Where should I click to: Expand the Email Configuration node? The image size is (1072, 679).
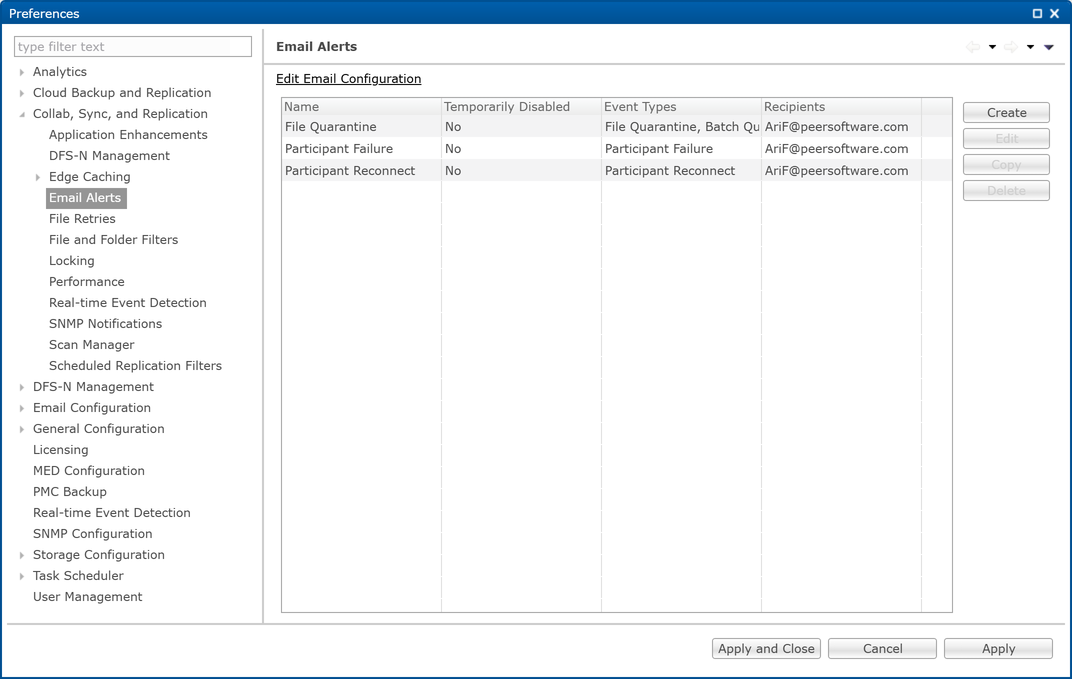click(22, 408)
